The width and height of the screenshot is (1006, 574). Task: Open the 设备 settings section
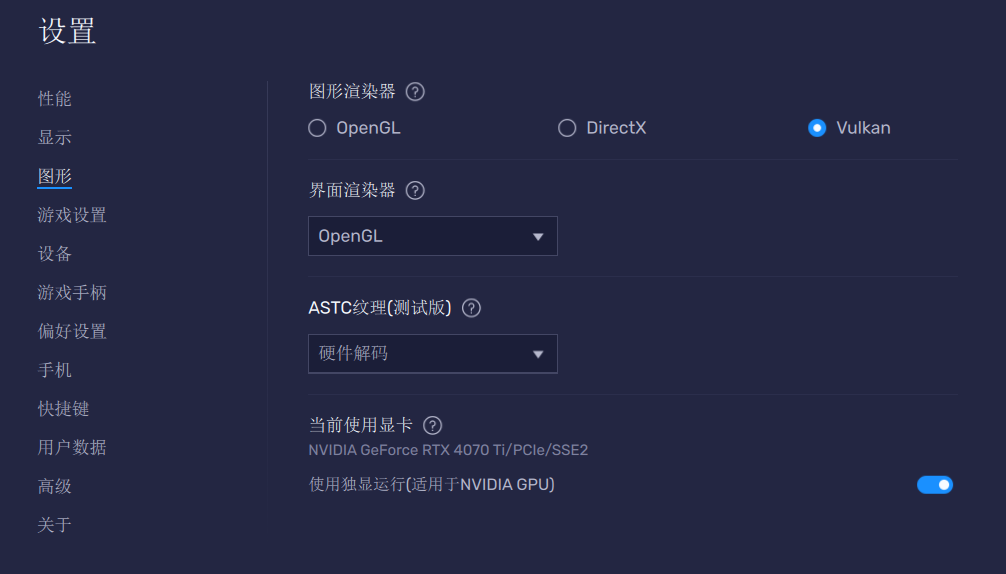(55, 254)
